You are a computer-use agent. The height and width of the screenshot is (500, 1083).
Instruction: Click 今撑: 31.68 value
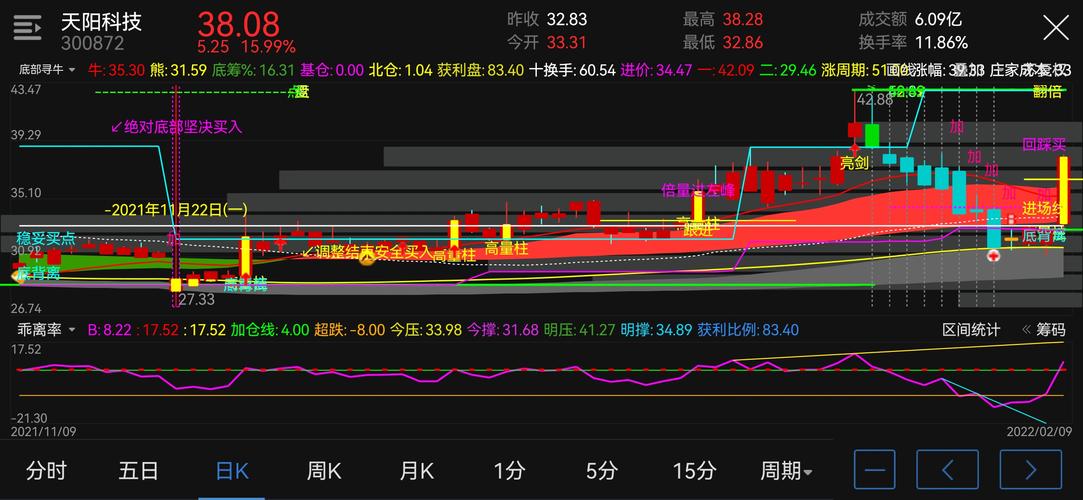click(x=503, y=330)
